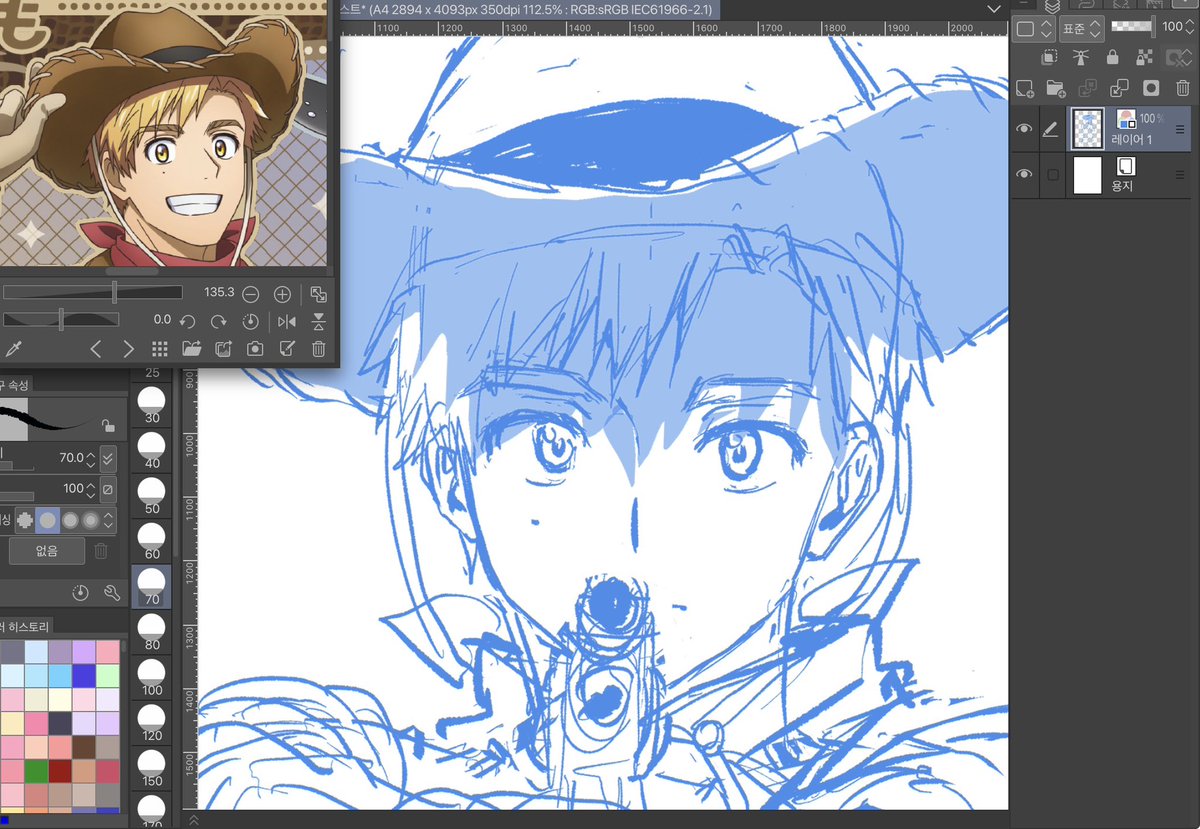This screenshot has height=829, width=1200.
Task: Show the next sub view image
Action: [x=128, y=349]
